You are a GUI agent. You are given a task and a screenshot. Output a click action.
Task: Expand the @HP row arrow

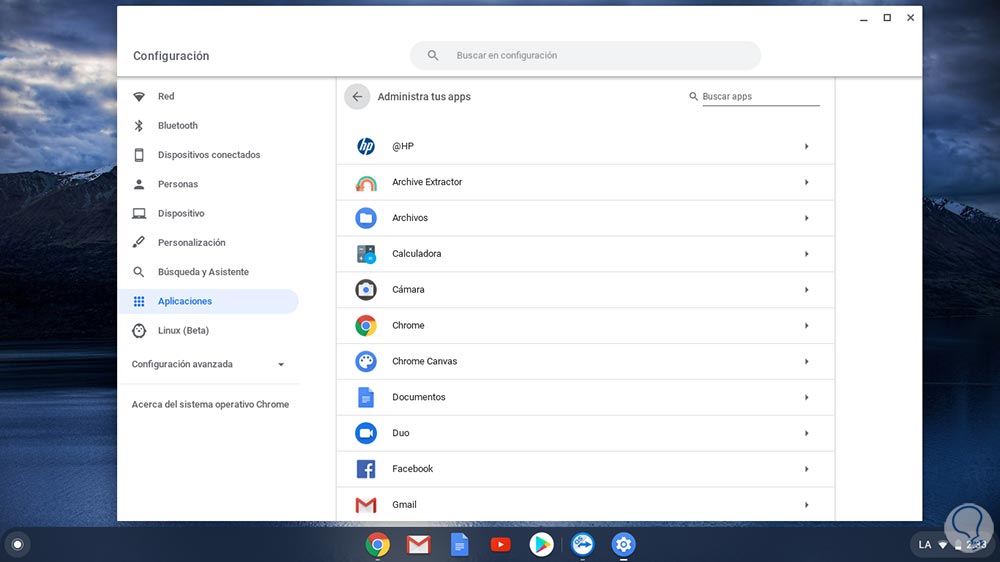coord(807,146)
